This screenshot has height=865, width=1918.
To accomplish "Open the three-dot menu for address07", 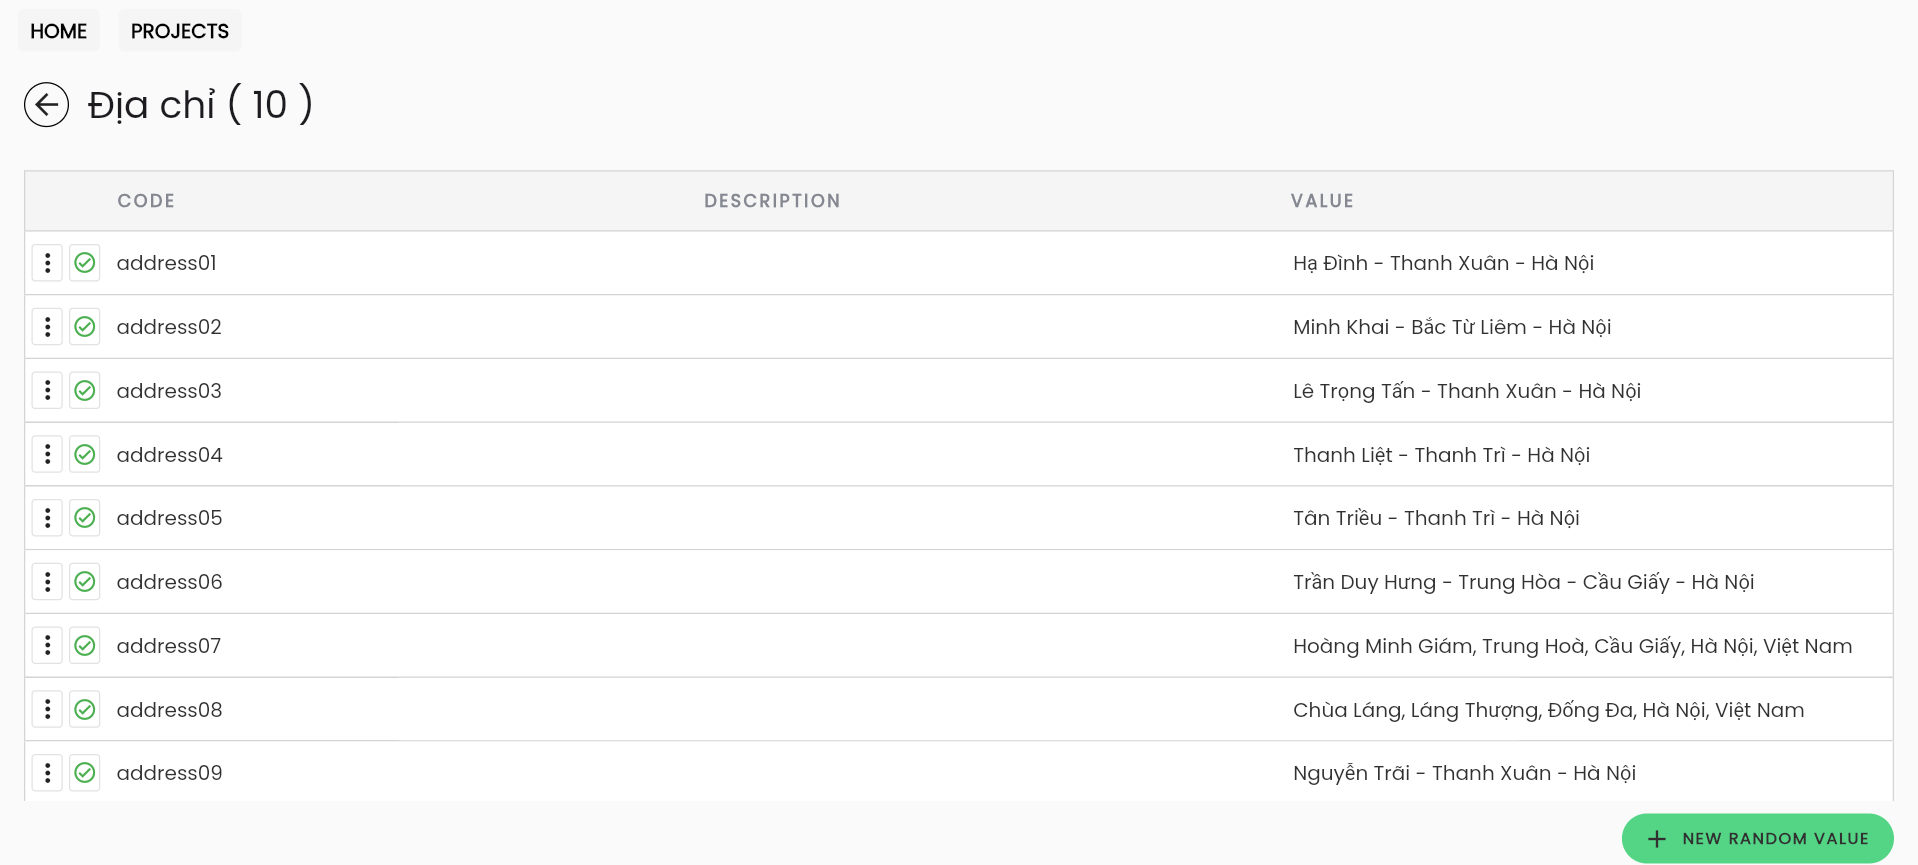I will click(47, 646).
